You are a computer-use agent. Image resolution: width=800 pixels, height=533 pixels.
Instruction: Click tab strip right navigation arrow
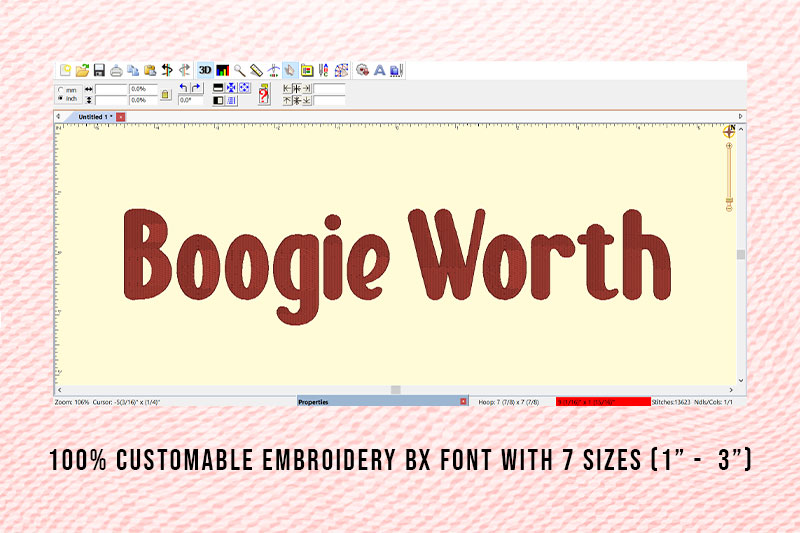pos(741,116)
